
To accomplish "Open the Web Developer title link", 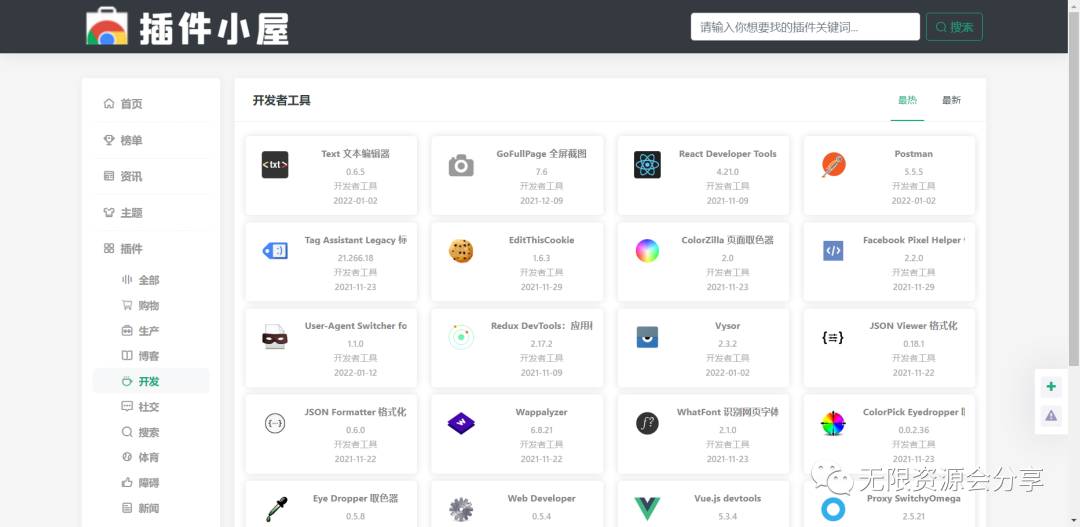I will 541,498.
